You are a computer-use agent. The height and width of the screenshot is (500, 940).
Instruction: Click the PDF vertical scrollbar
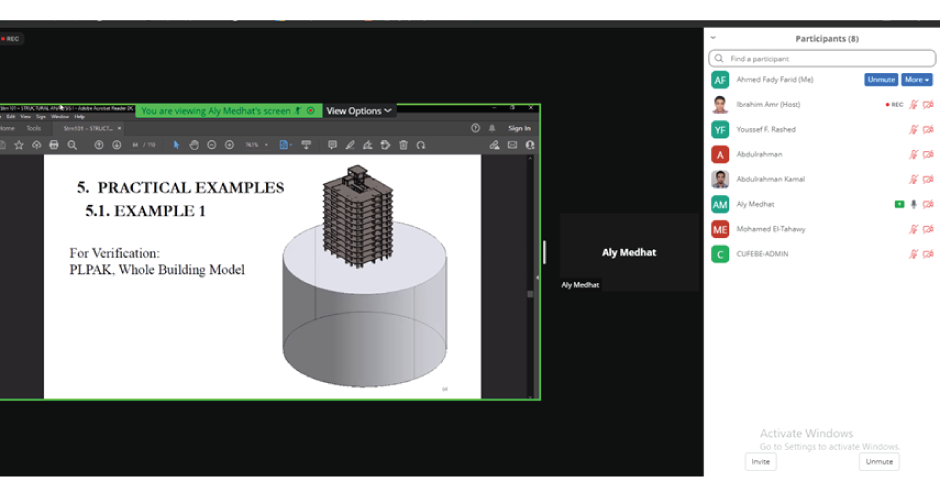point(531,294)
